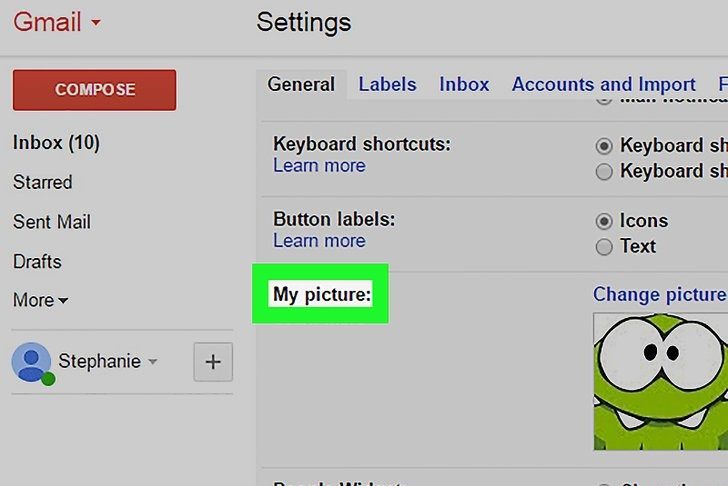Screen dimensions: 728x486
Task: Switch to the Labels tab
Action: pyautogui.click(x=387, y=85)
